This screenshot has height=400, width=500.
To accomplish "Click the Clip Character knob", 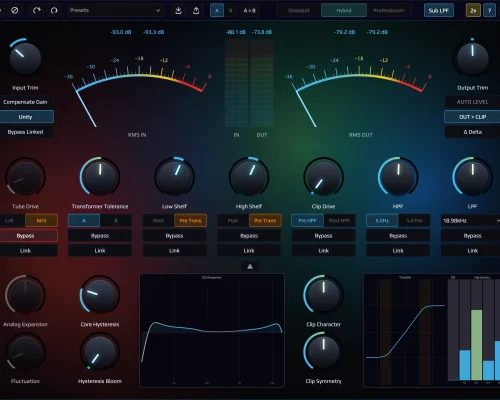I will pyautogui.click(x=323, y=295).
